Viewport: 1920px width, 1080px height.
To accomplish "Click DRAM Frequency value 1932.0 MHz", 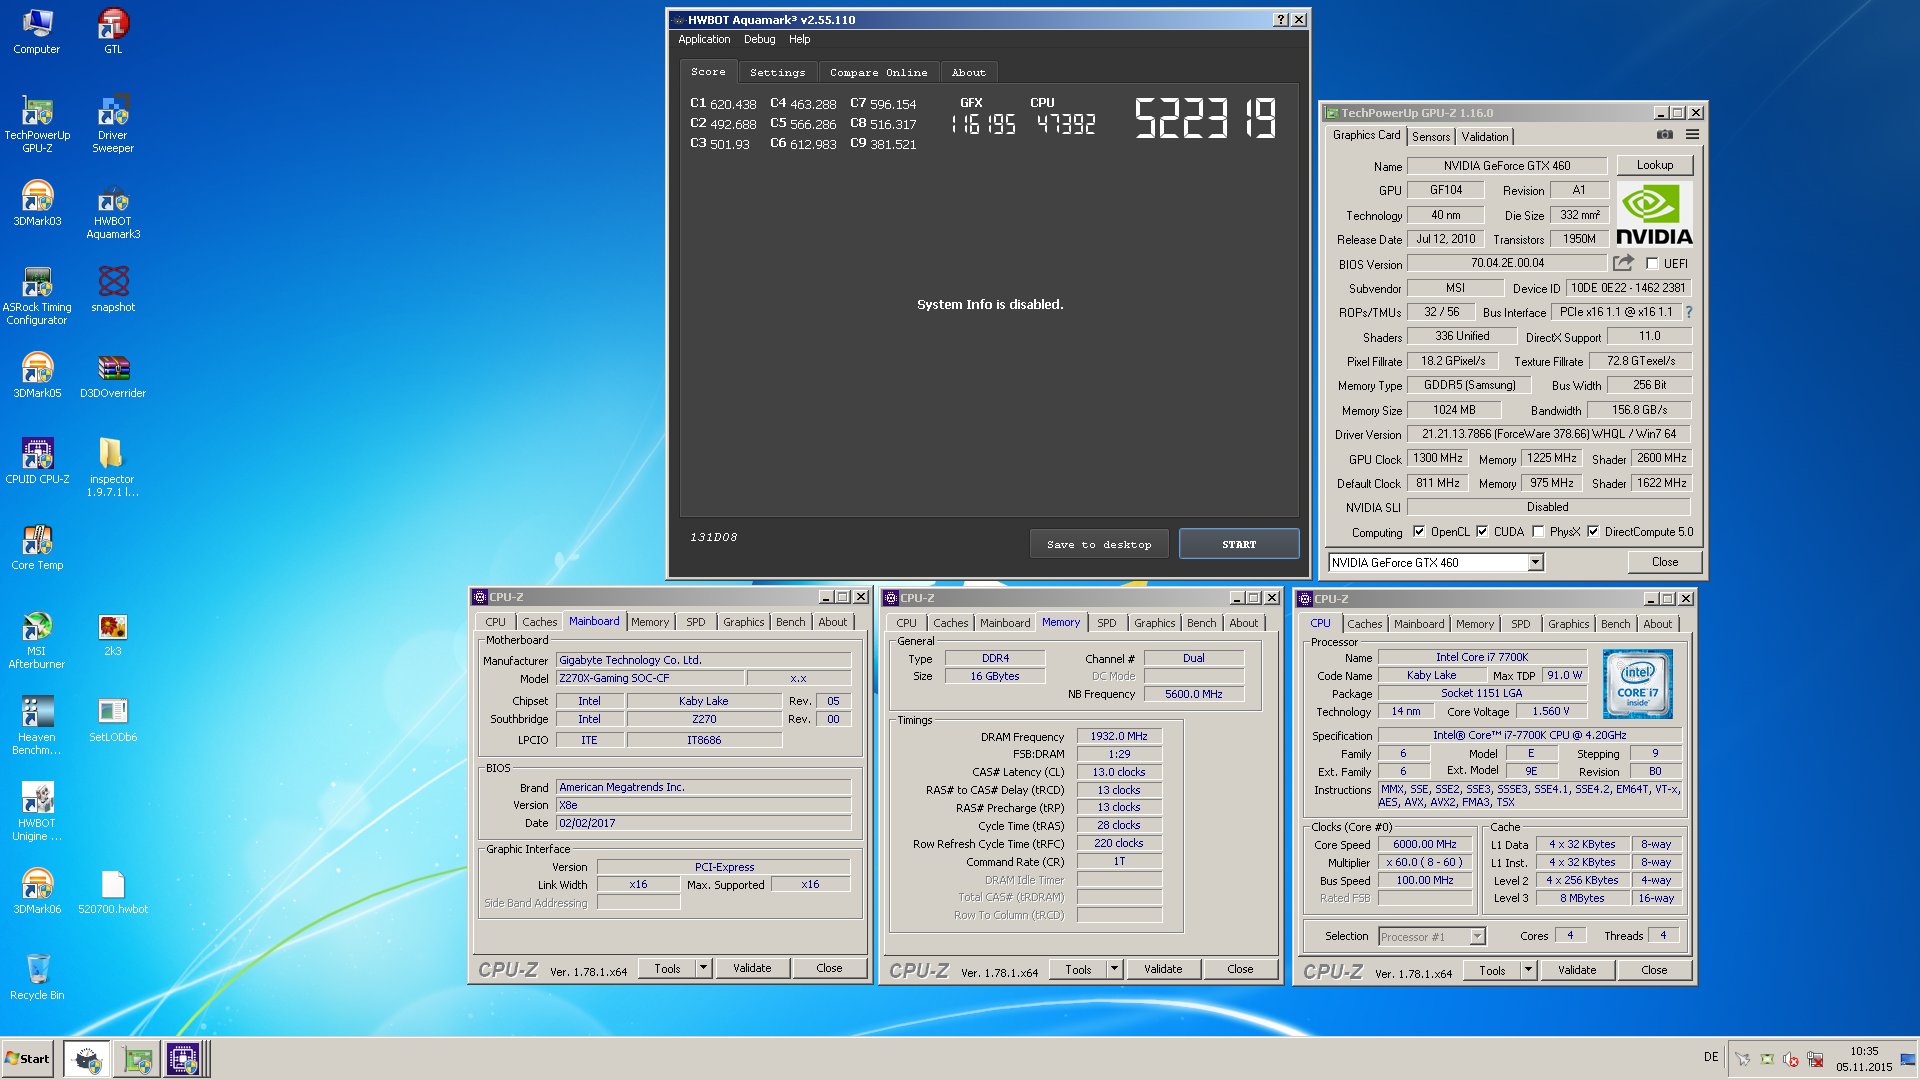I will coord(1119,736).
